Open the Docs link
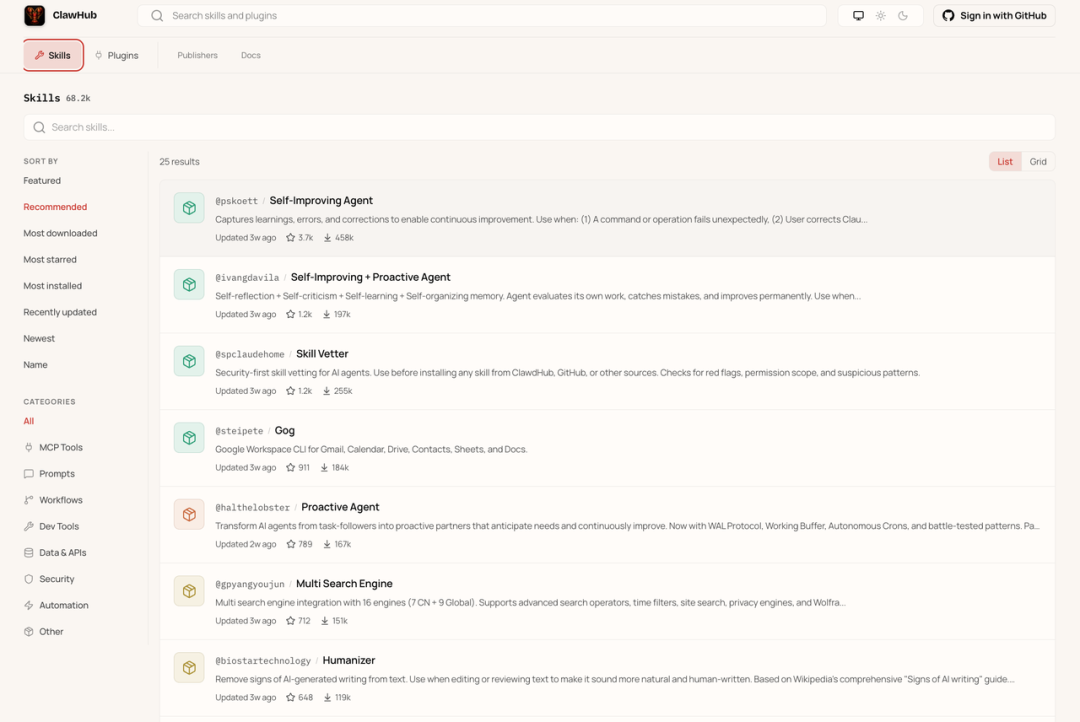 251,55
